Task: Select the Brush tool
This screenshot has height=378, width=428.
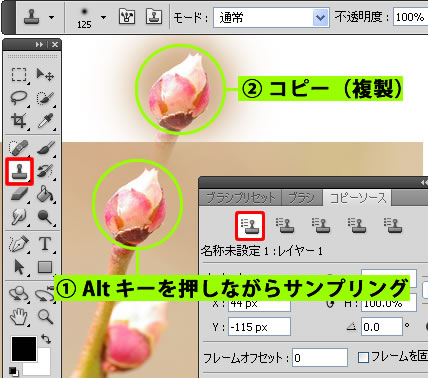Action: point(45,148)
